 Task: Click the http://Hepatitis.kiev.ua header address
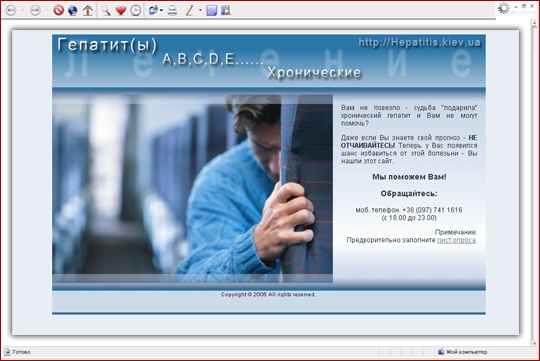click(x=419, y=42)
